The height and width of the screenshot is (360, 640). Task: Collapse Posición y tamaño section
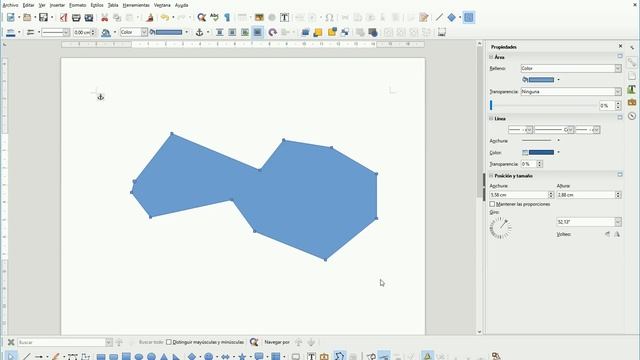pos(491,176)
